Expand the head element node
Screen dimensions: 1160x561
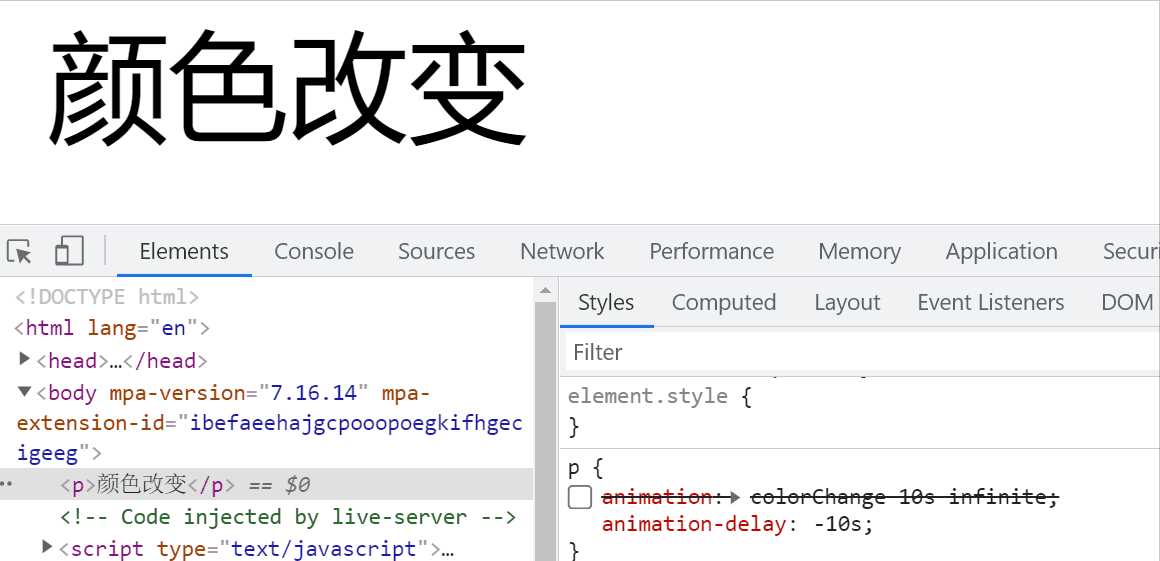pos(24,359)
